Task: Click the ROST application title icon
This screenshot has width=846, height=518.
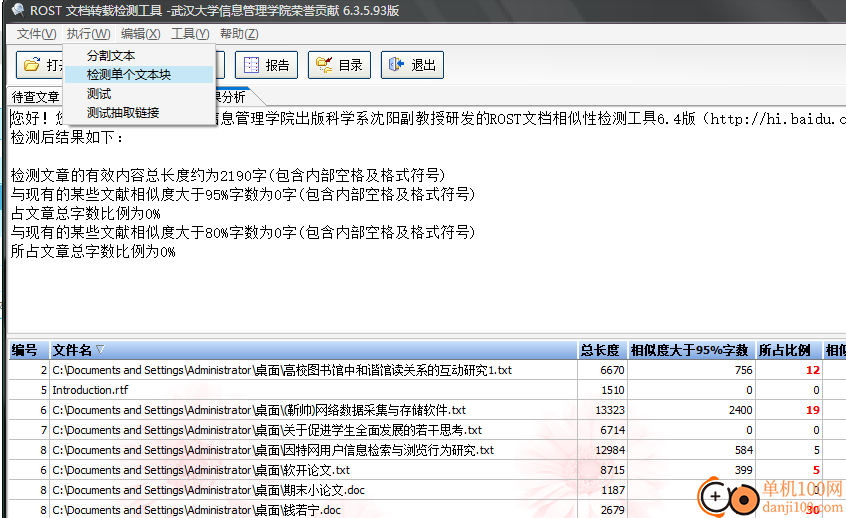Action: tap(18, 10)
